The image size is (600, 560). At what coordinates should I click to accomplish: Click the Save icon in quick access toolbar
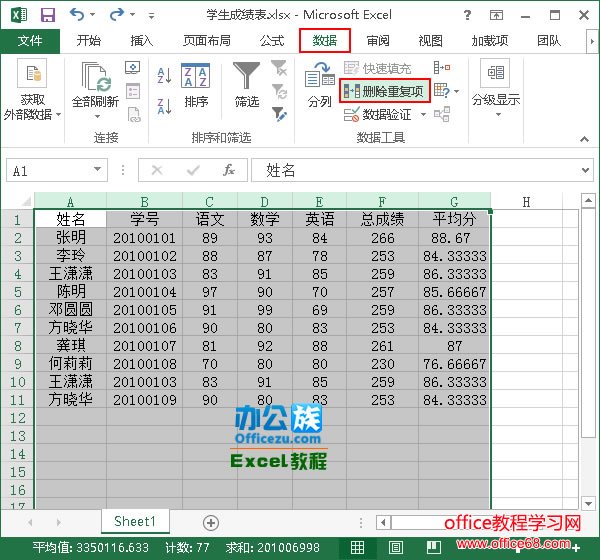(48, 15)
